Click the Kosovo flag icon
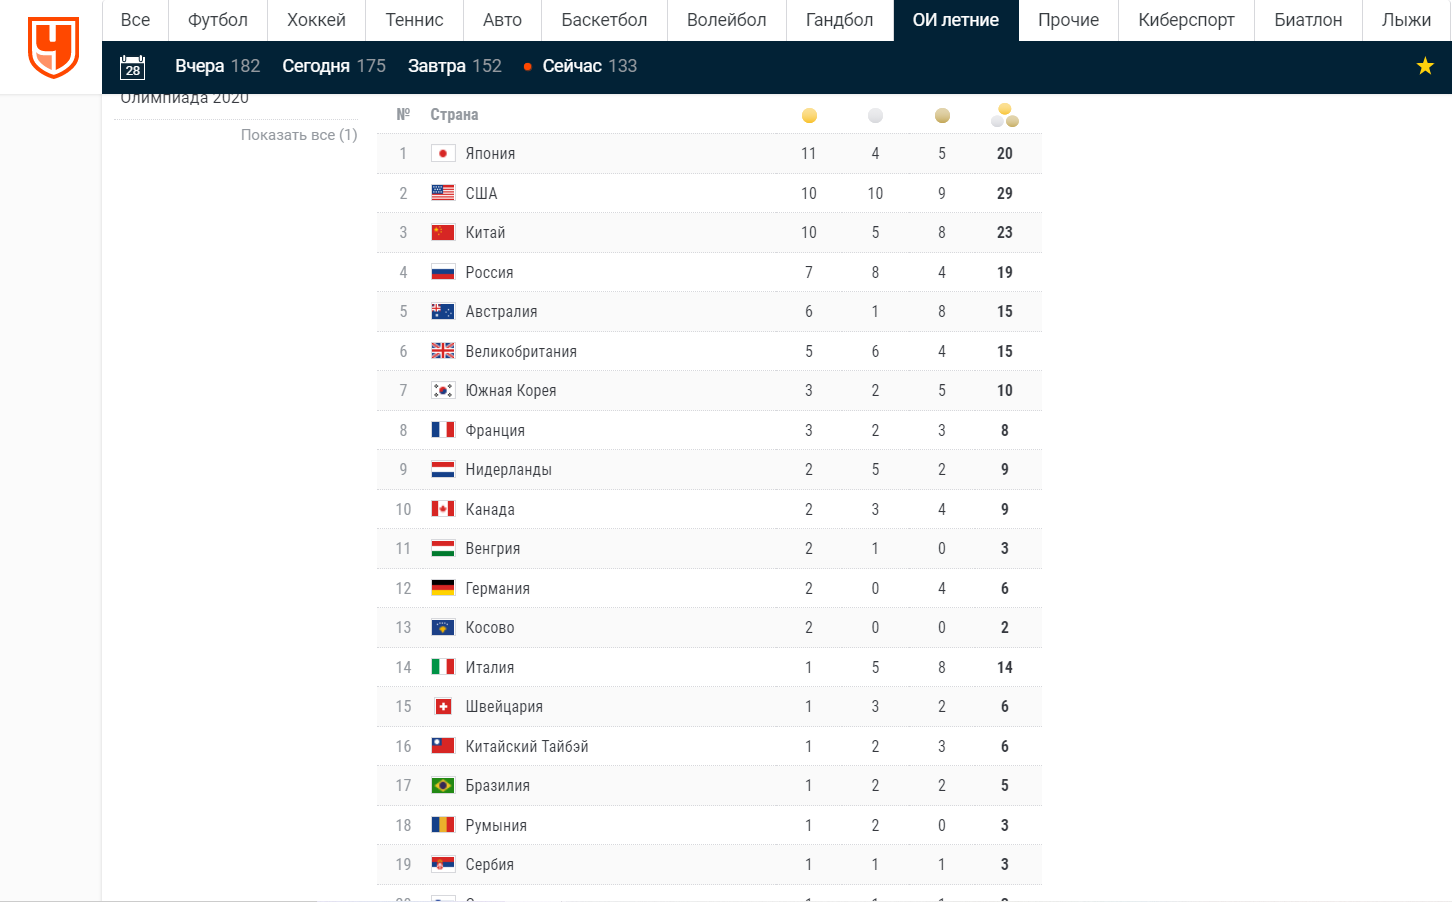 tap(443, 628)
